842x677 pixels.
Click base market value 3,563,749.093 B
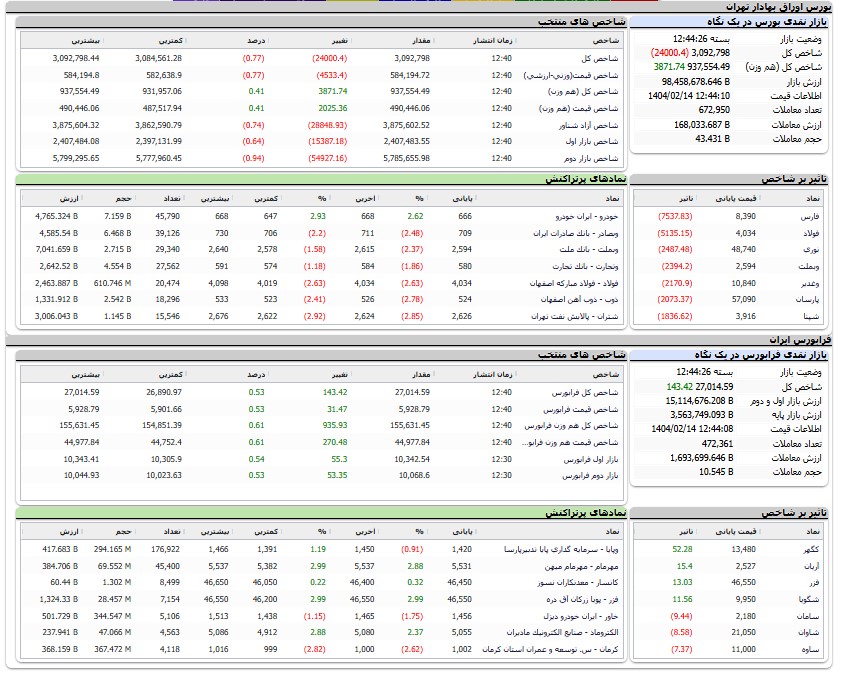coord(702,414)
